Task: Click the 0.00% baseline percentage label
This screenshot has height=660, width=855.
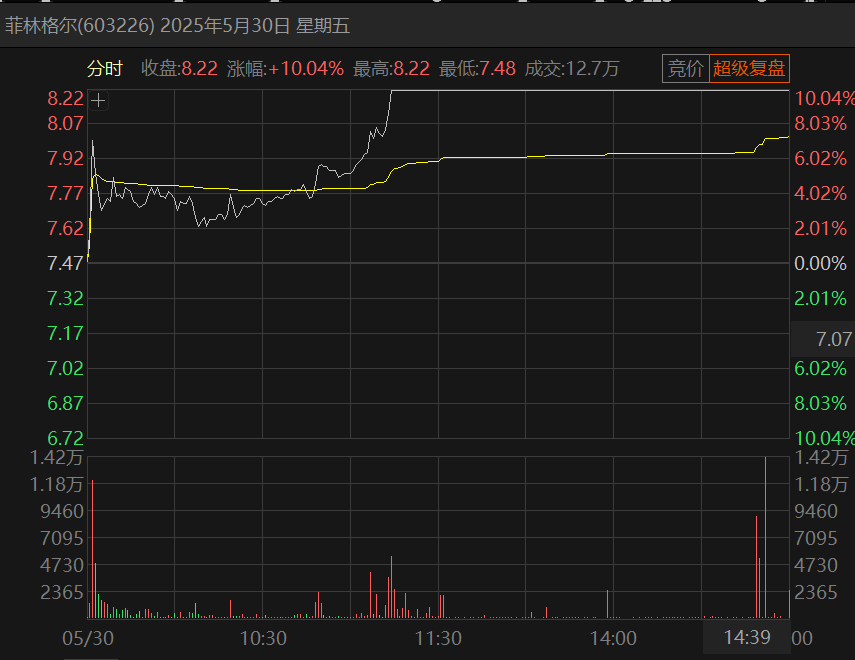Action: pos(820,263)
